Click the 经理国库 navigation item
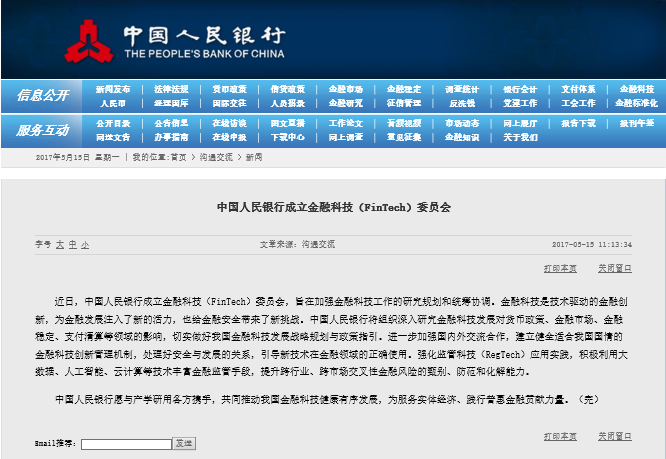Image resolution: width=666 pixels, height=459 pixels. click(x=171, y=103)
